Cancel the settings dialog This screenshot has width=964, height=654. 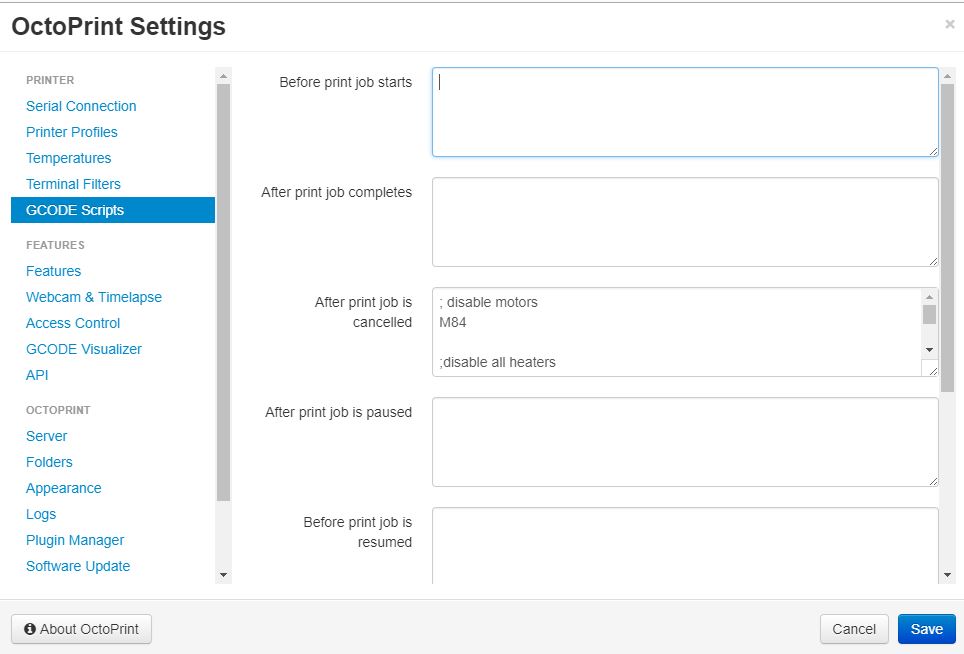point(854,629)
